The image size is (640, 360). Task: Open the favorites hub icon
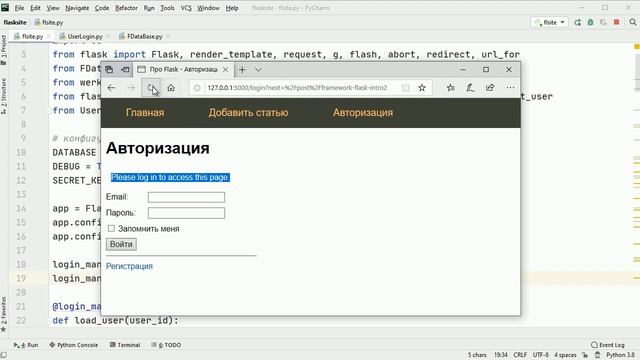click(x=451, y=88)
